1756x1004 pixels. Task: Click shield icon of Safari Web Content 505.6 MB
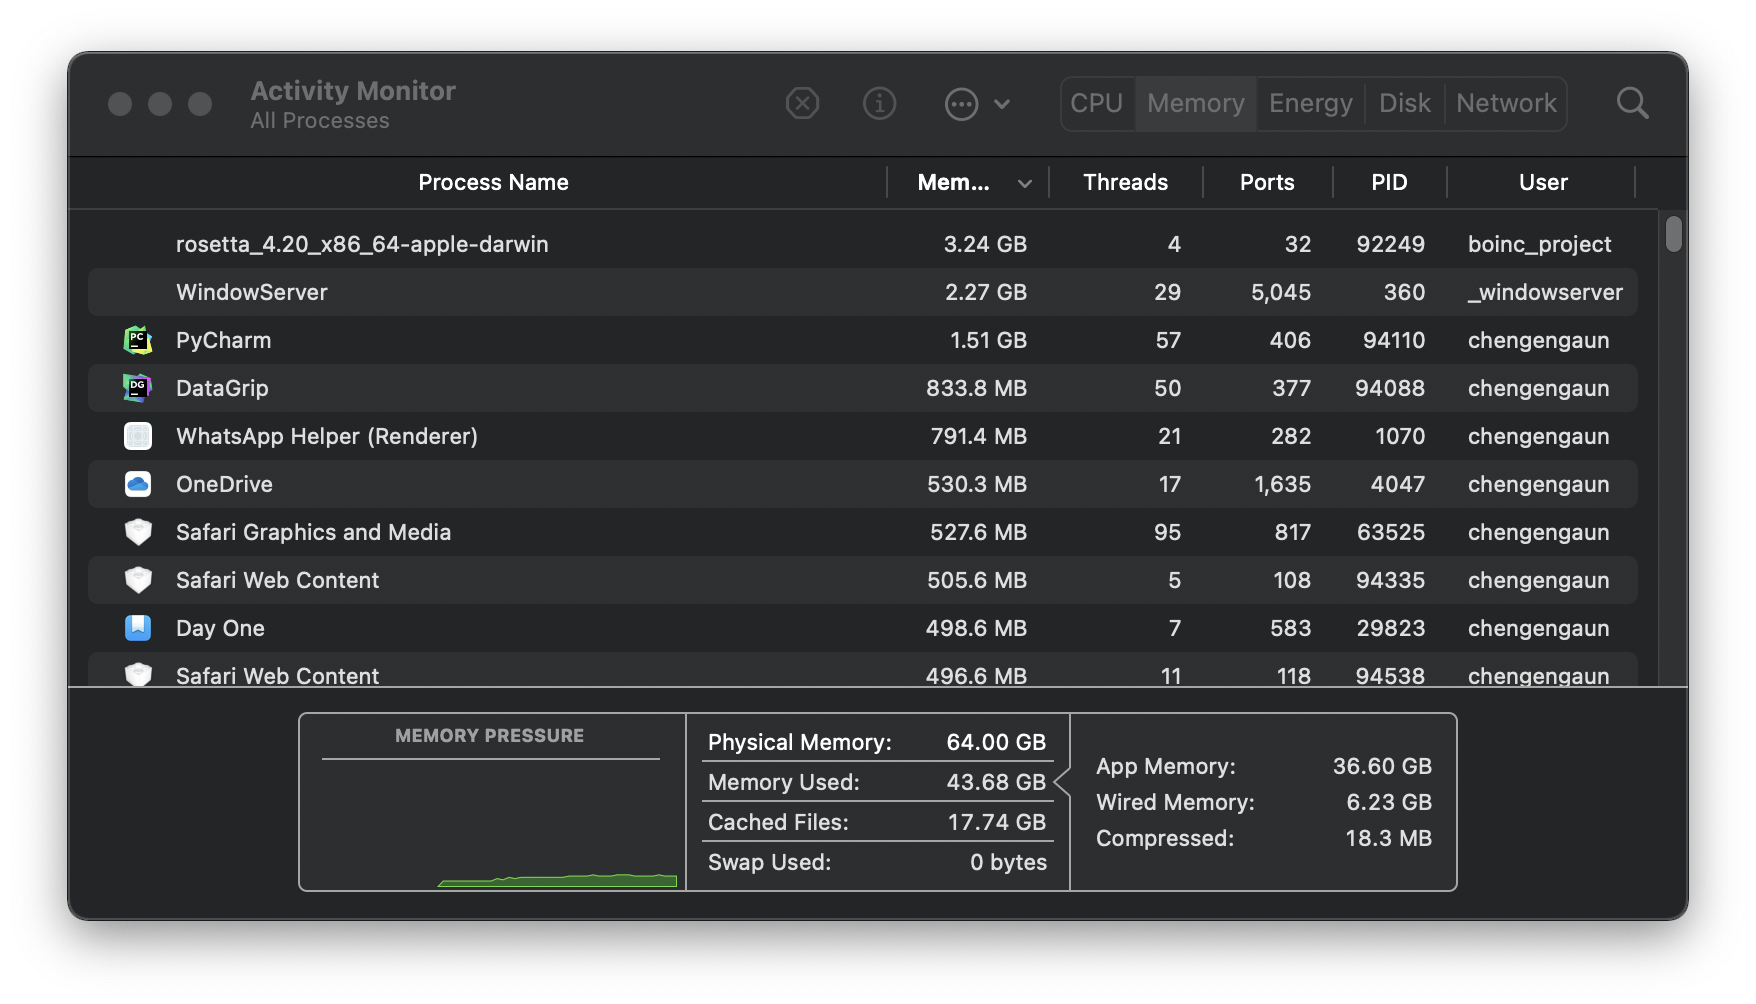(x=138, y=580)
